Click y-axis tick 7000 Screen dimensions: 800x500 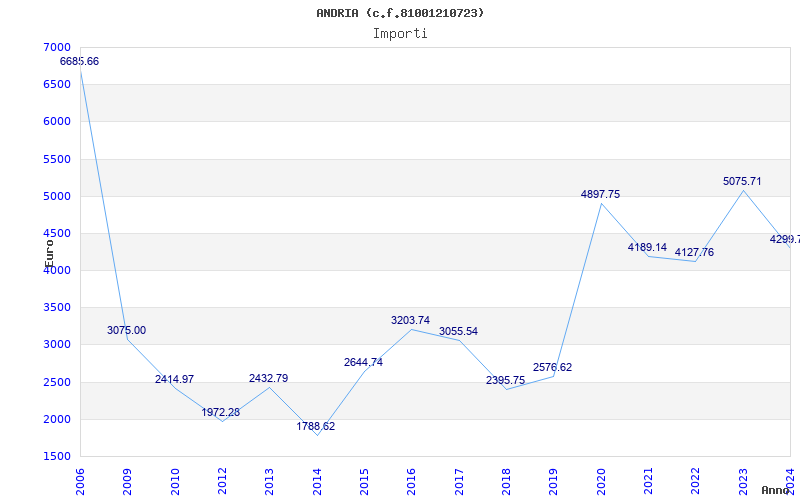(57, 47)
